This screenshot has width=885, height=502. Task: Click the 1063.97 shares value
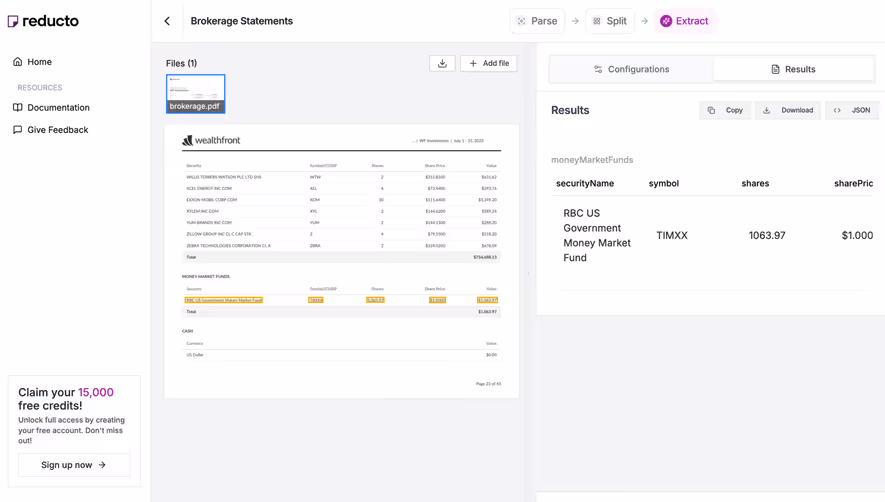pos(767,235)
